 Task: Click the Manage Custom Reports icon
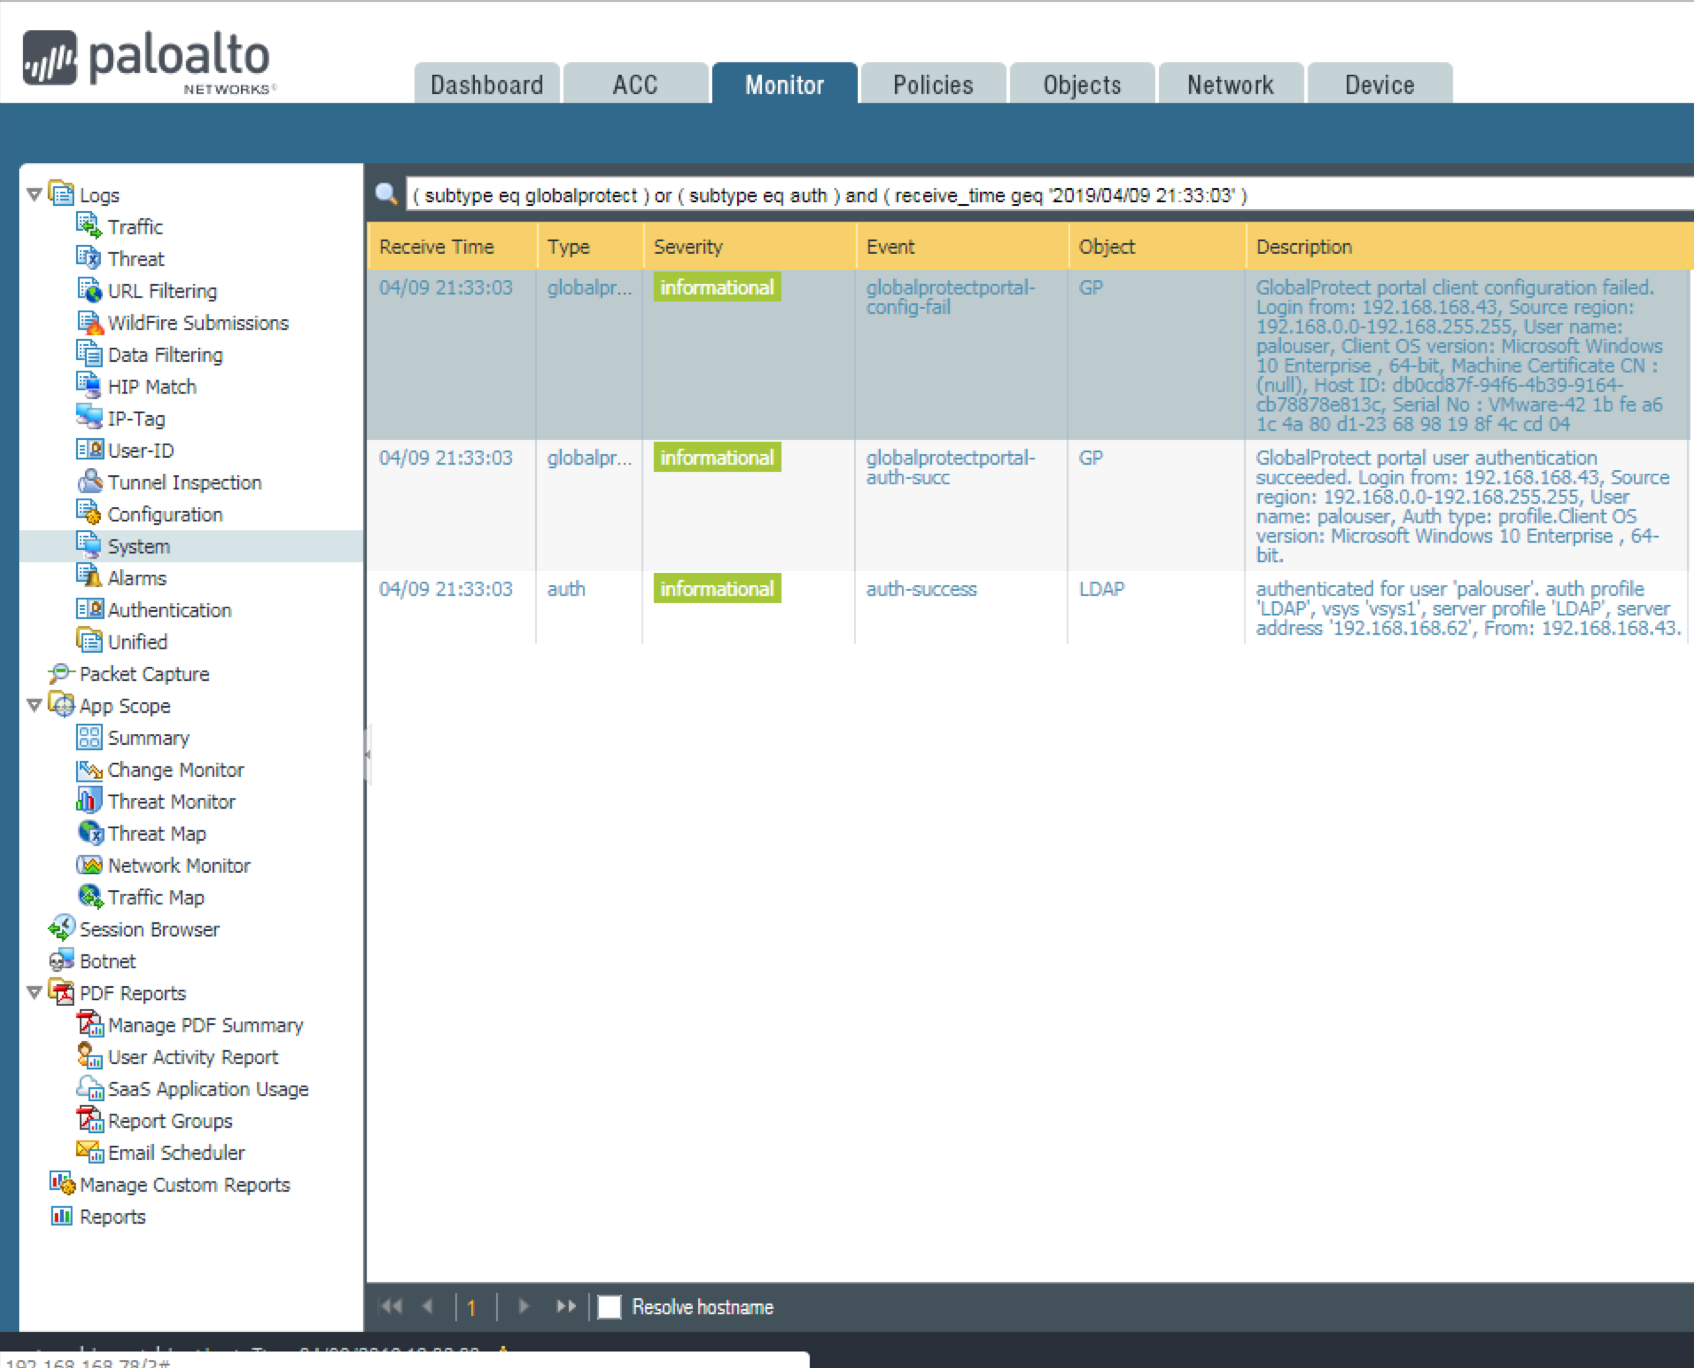[61, 1184]
